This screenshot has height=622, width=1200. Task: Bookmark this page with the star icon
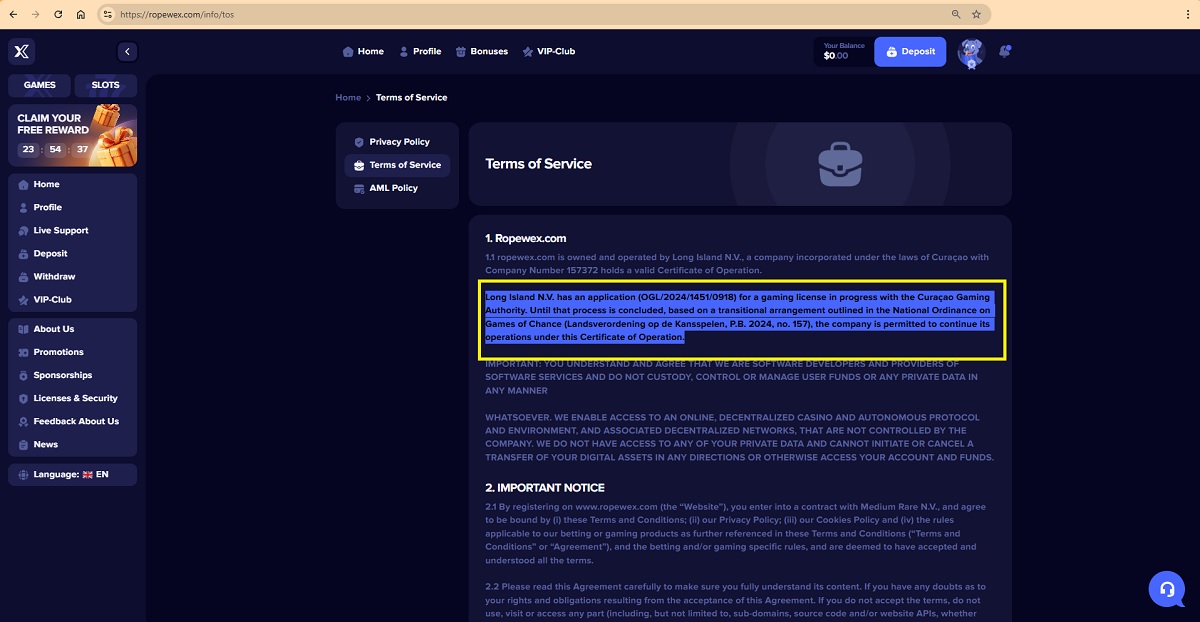pos(976,15)
